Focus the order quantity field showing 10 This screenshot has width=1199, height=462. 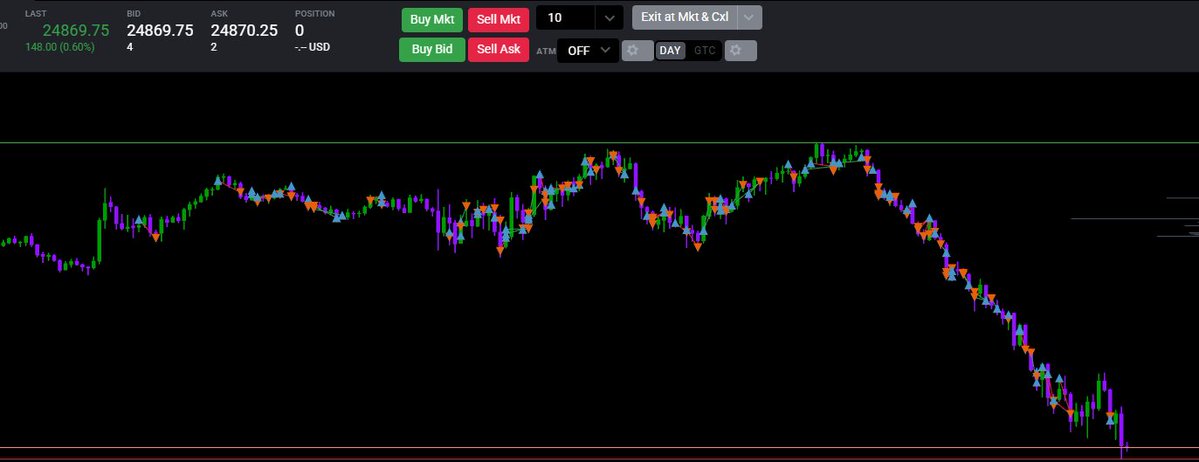pos(566,18)
